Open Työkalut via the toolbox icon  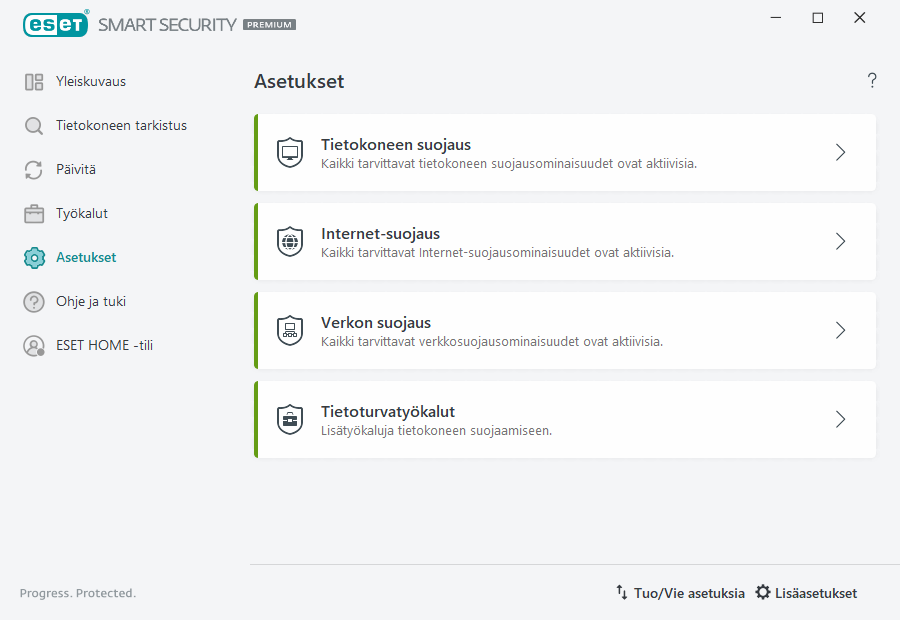pyautogui.click(x=34, y=213)
